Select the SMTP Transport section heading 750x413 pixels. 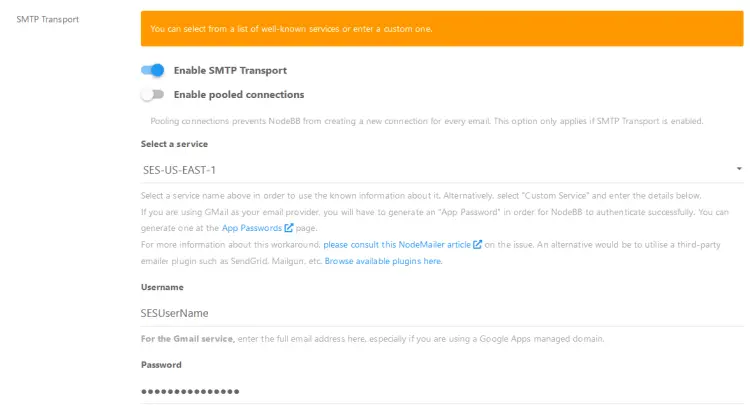48,19
